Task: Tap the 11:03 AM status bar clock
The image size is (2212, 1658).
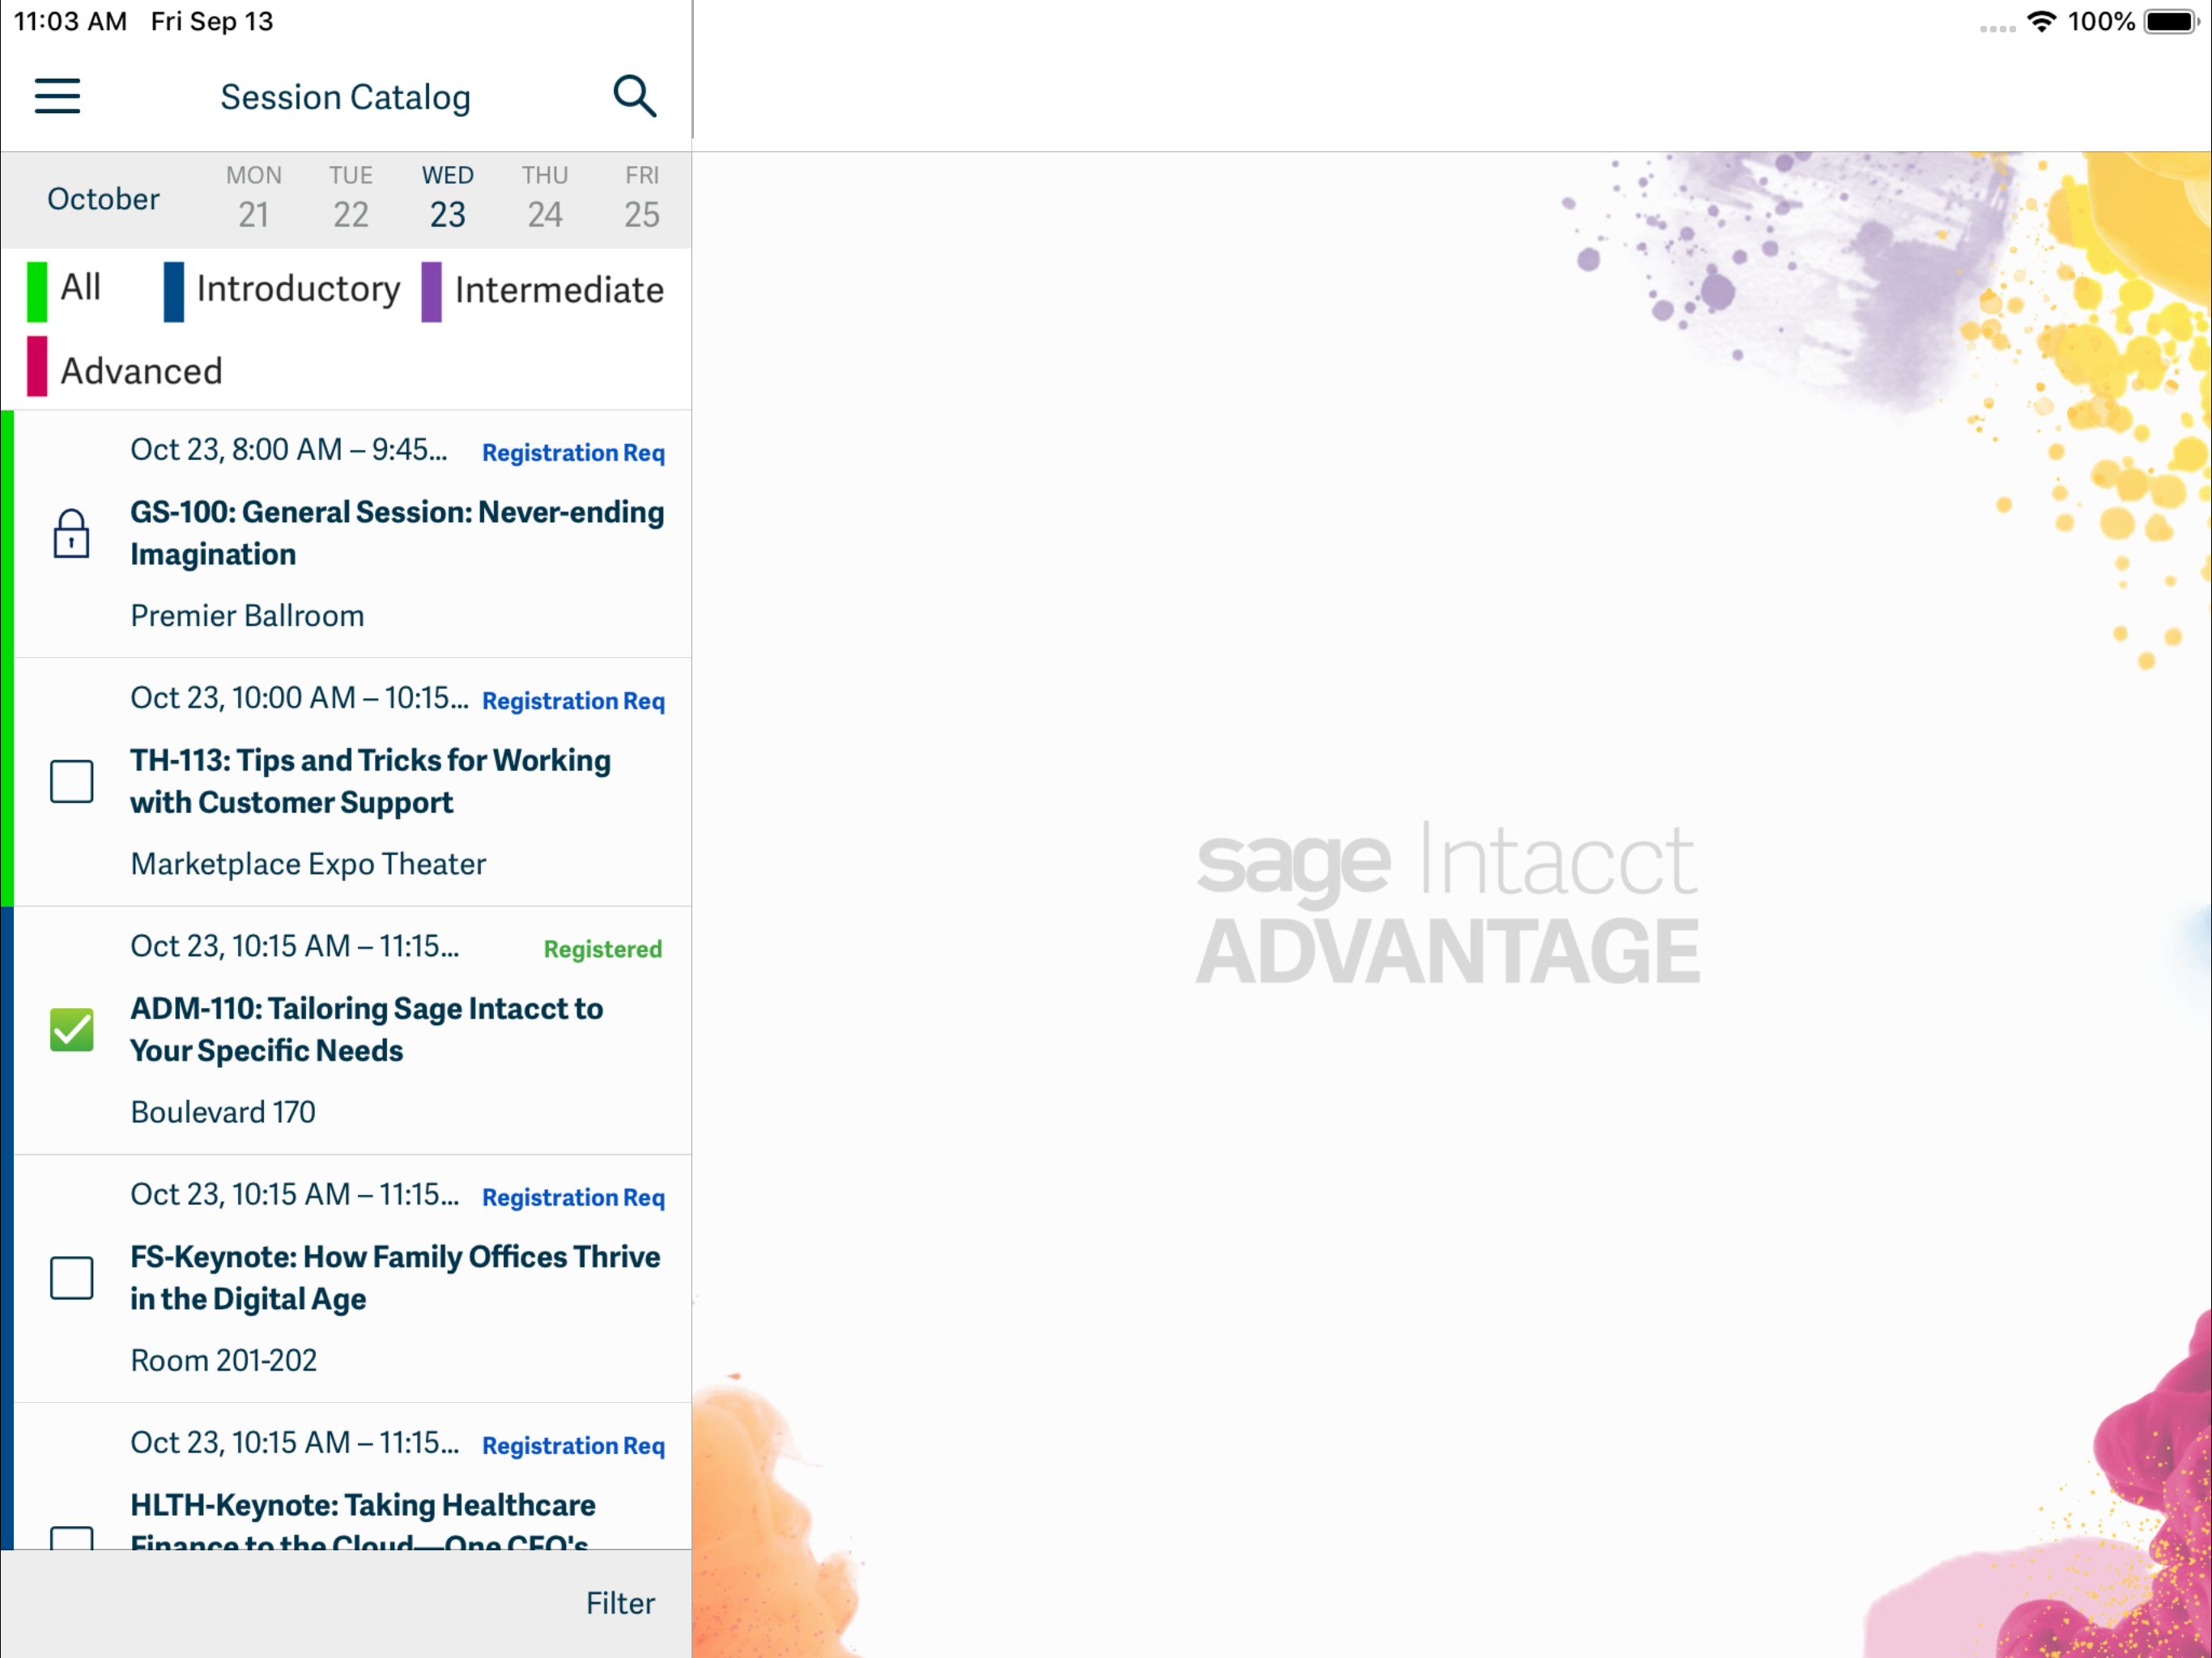Action: [70, 21]
